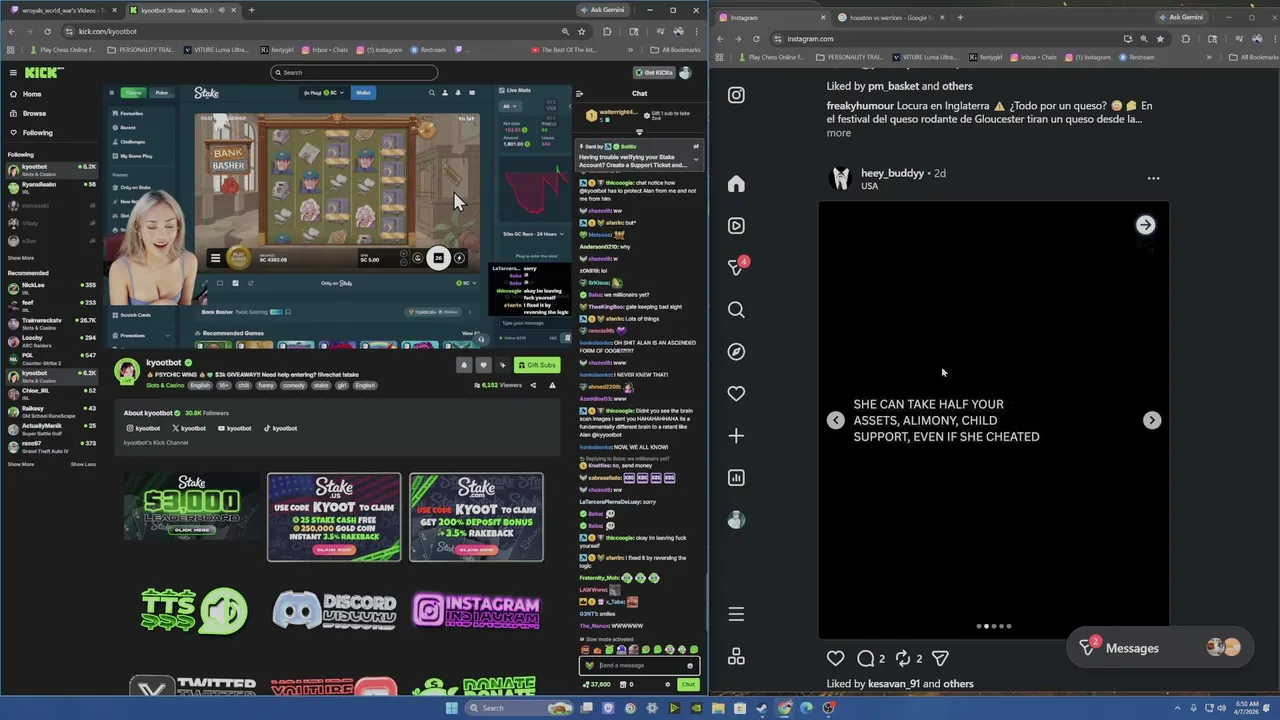Click the comedy stream tag
Image resolution: width=1280 pixels, height=720 pixels.
[293, 385]
